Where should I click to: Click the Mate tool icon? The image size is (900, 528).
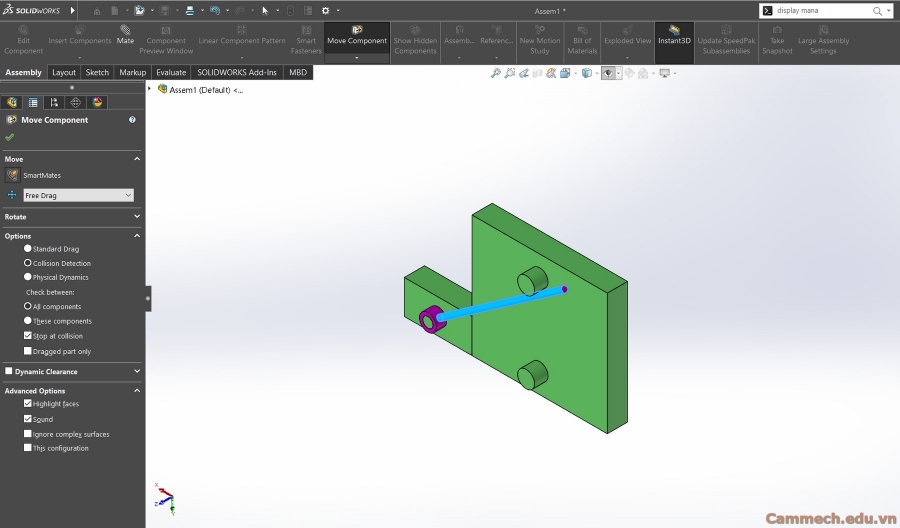(x=125, y=30)
